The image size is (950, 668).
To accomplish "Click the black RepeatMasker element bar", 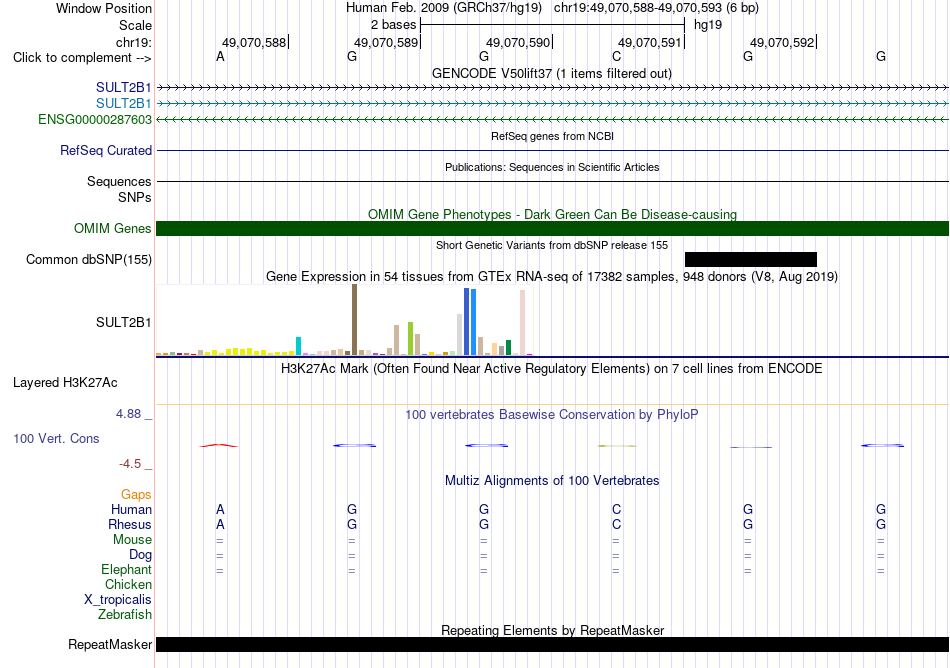I will coord(552,644).
